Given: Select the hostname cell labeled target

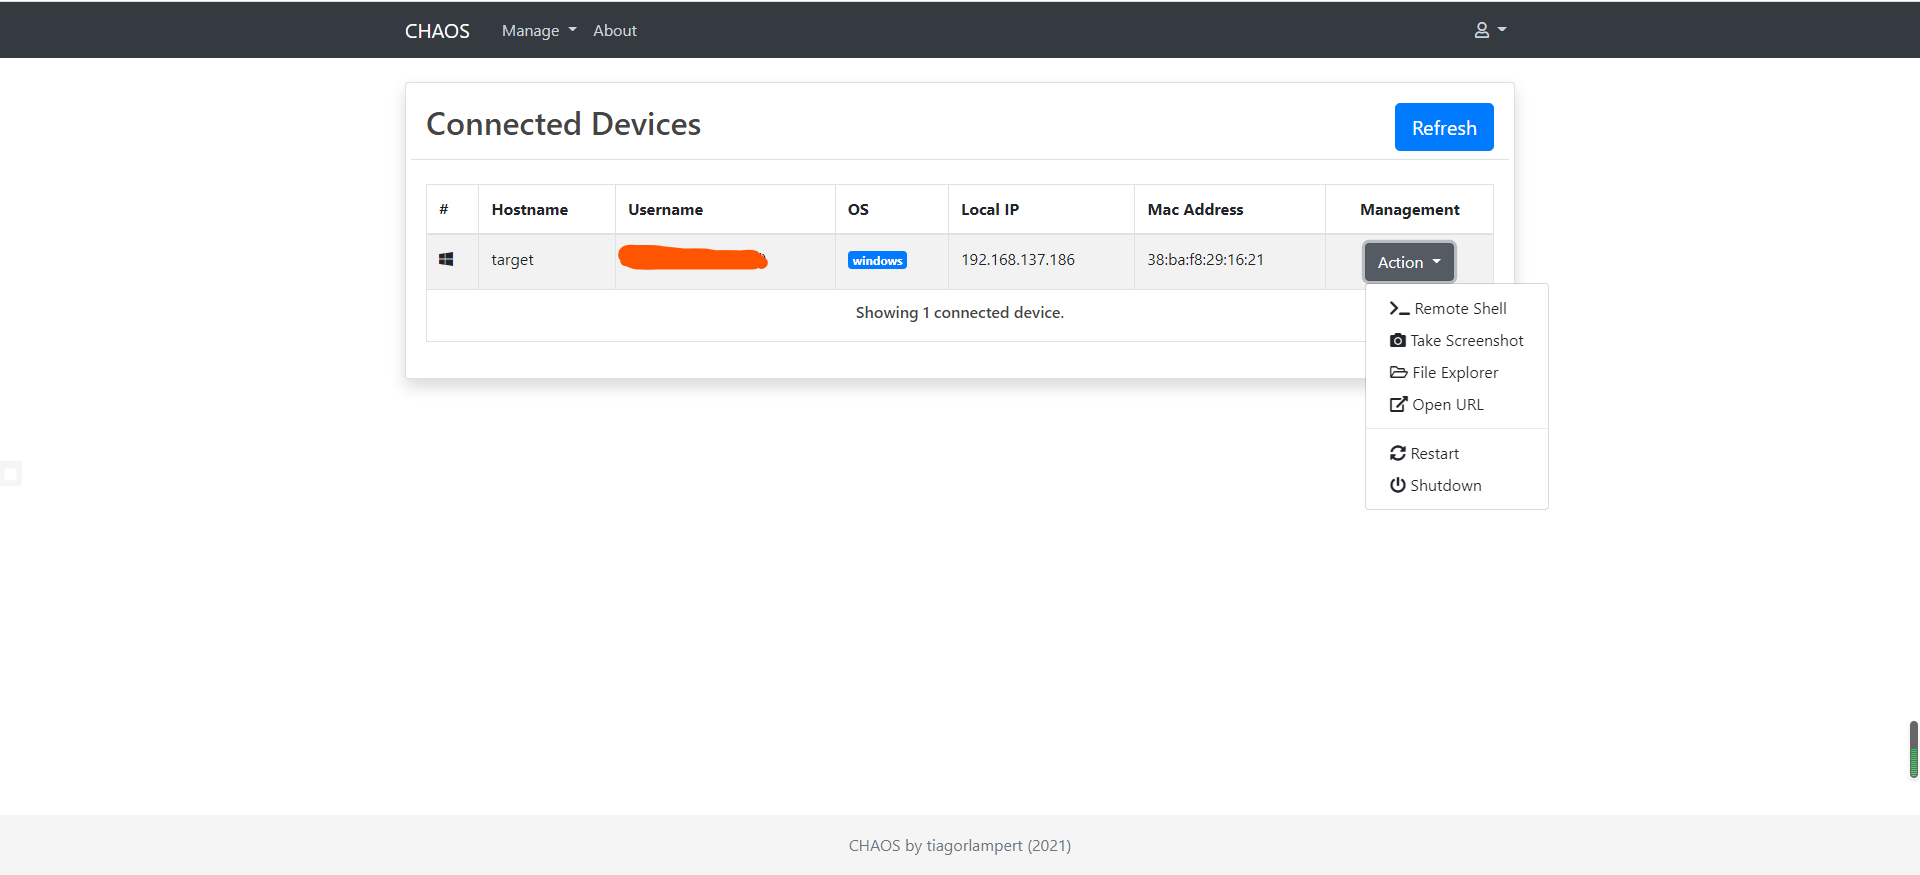Looking at the screenshot, I should point(512,260).
